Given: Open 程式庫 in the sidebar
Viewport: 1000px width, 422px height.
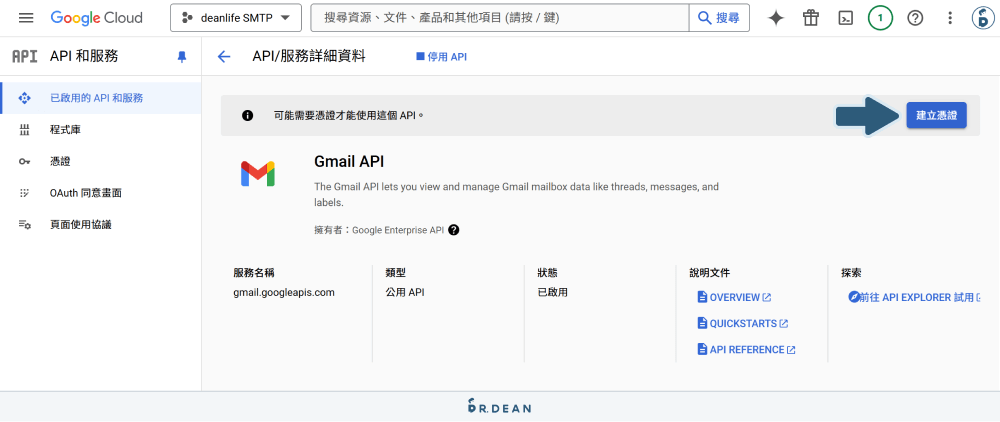Looking at the screenshot, I should tap(101, 130).
